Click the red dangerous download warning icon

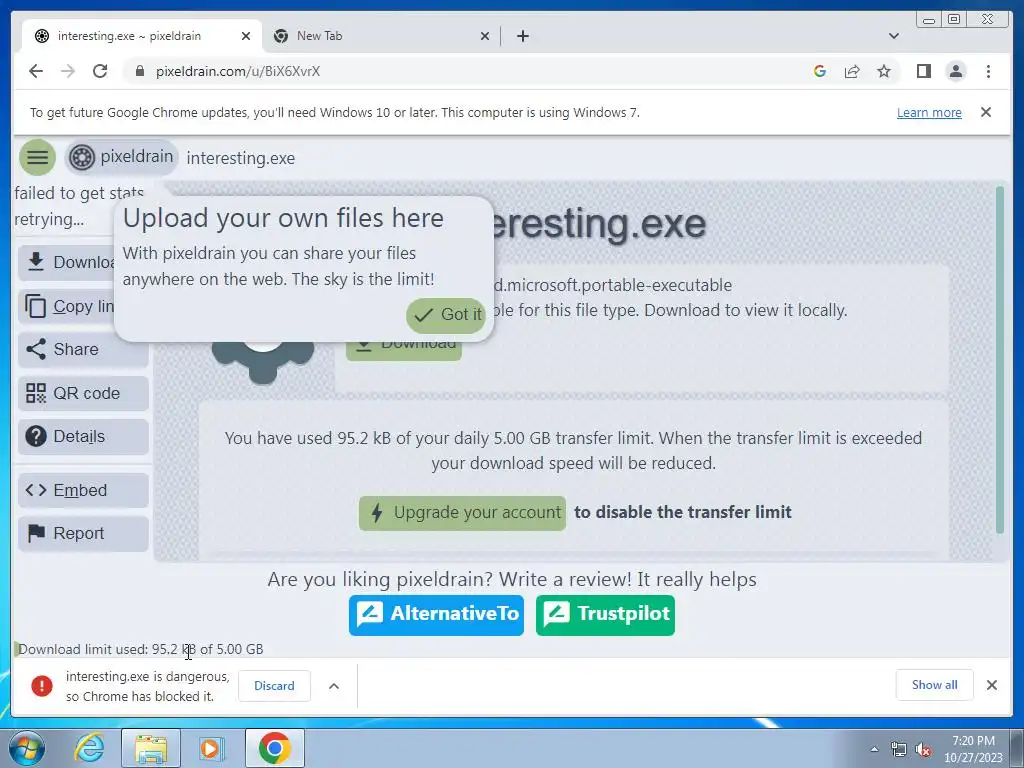point(42,686)
